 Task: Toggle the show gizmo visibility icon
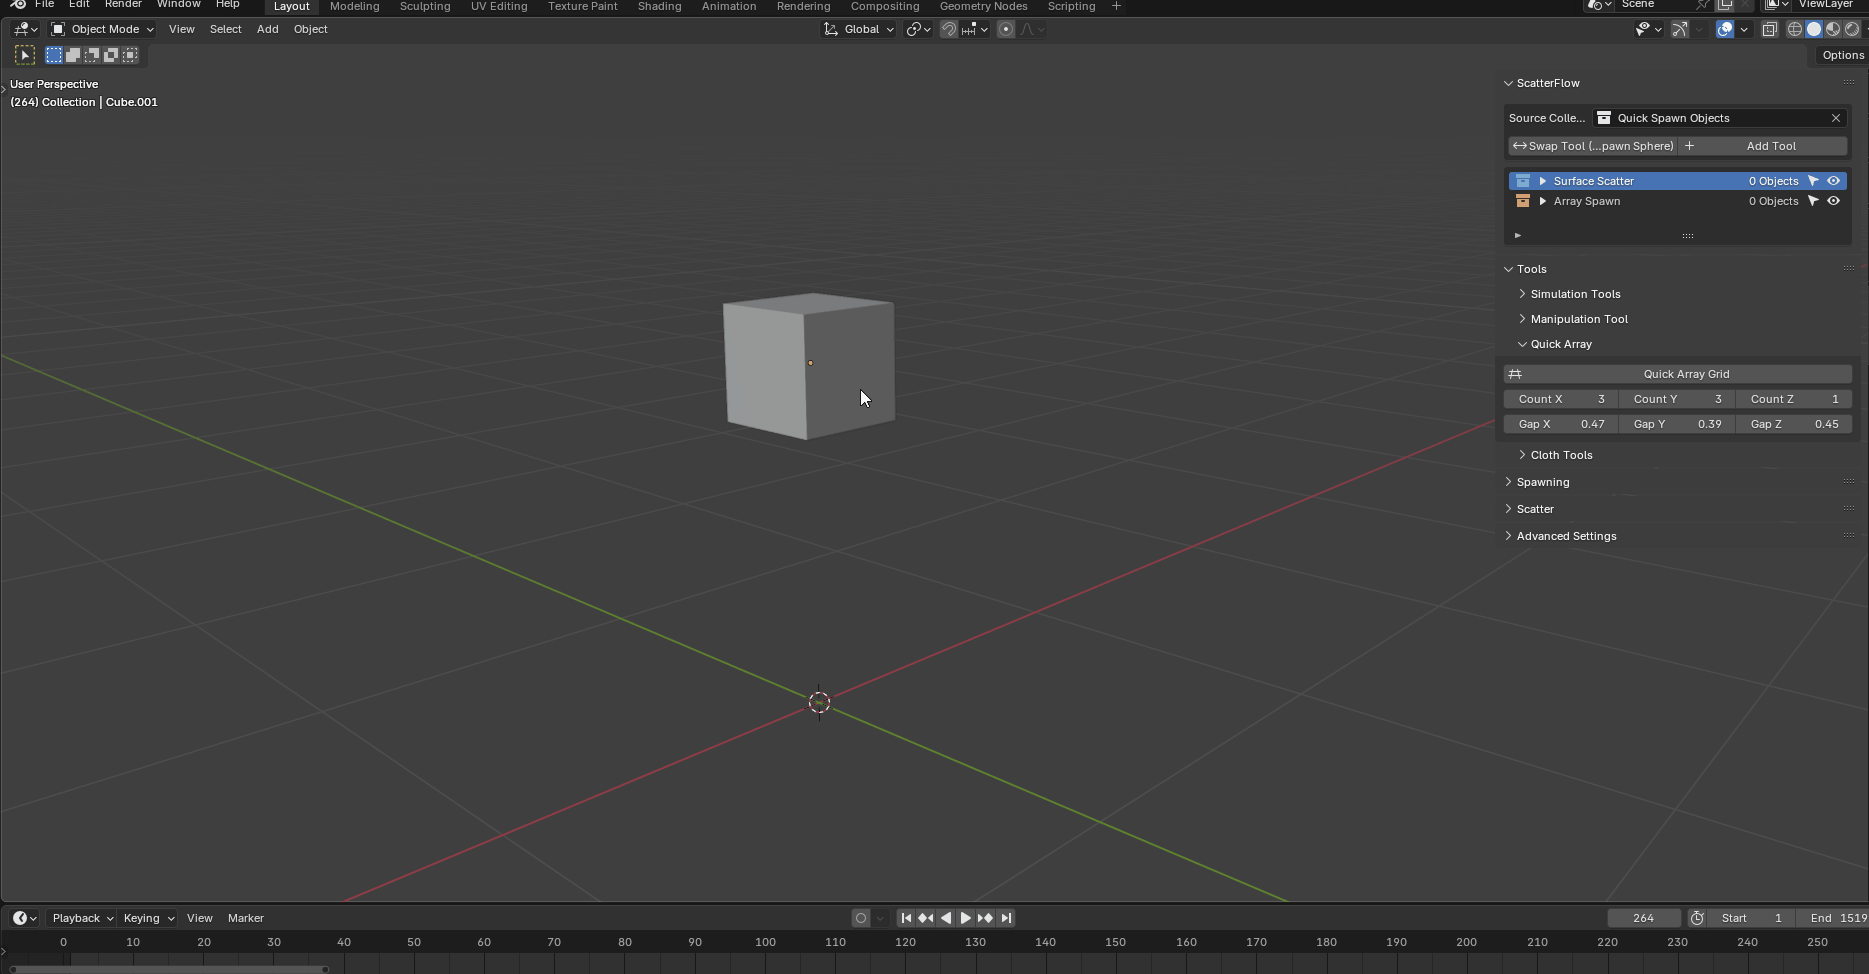[x=1680, y=29]
